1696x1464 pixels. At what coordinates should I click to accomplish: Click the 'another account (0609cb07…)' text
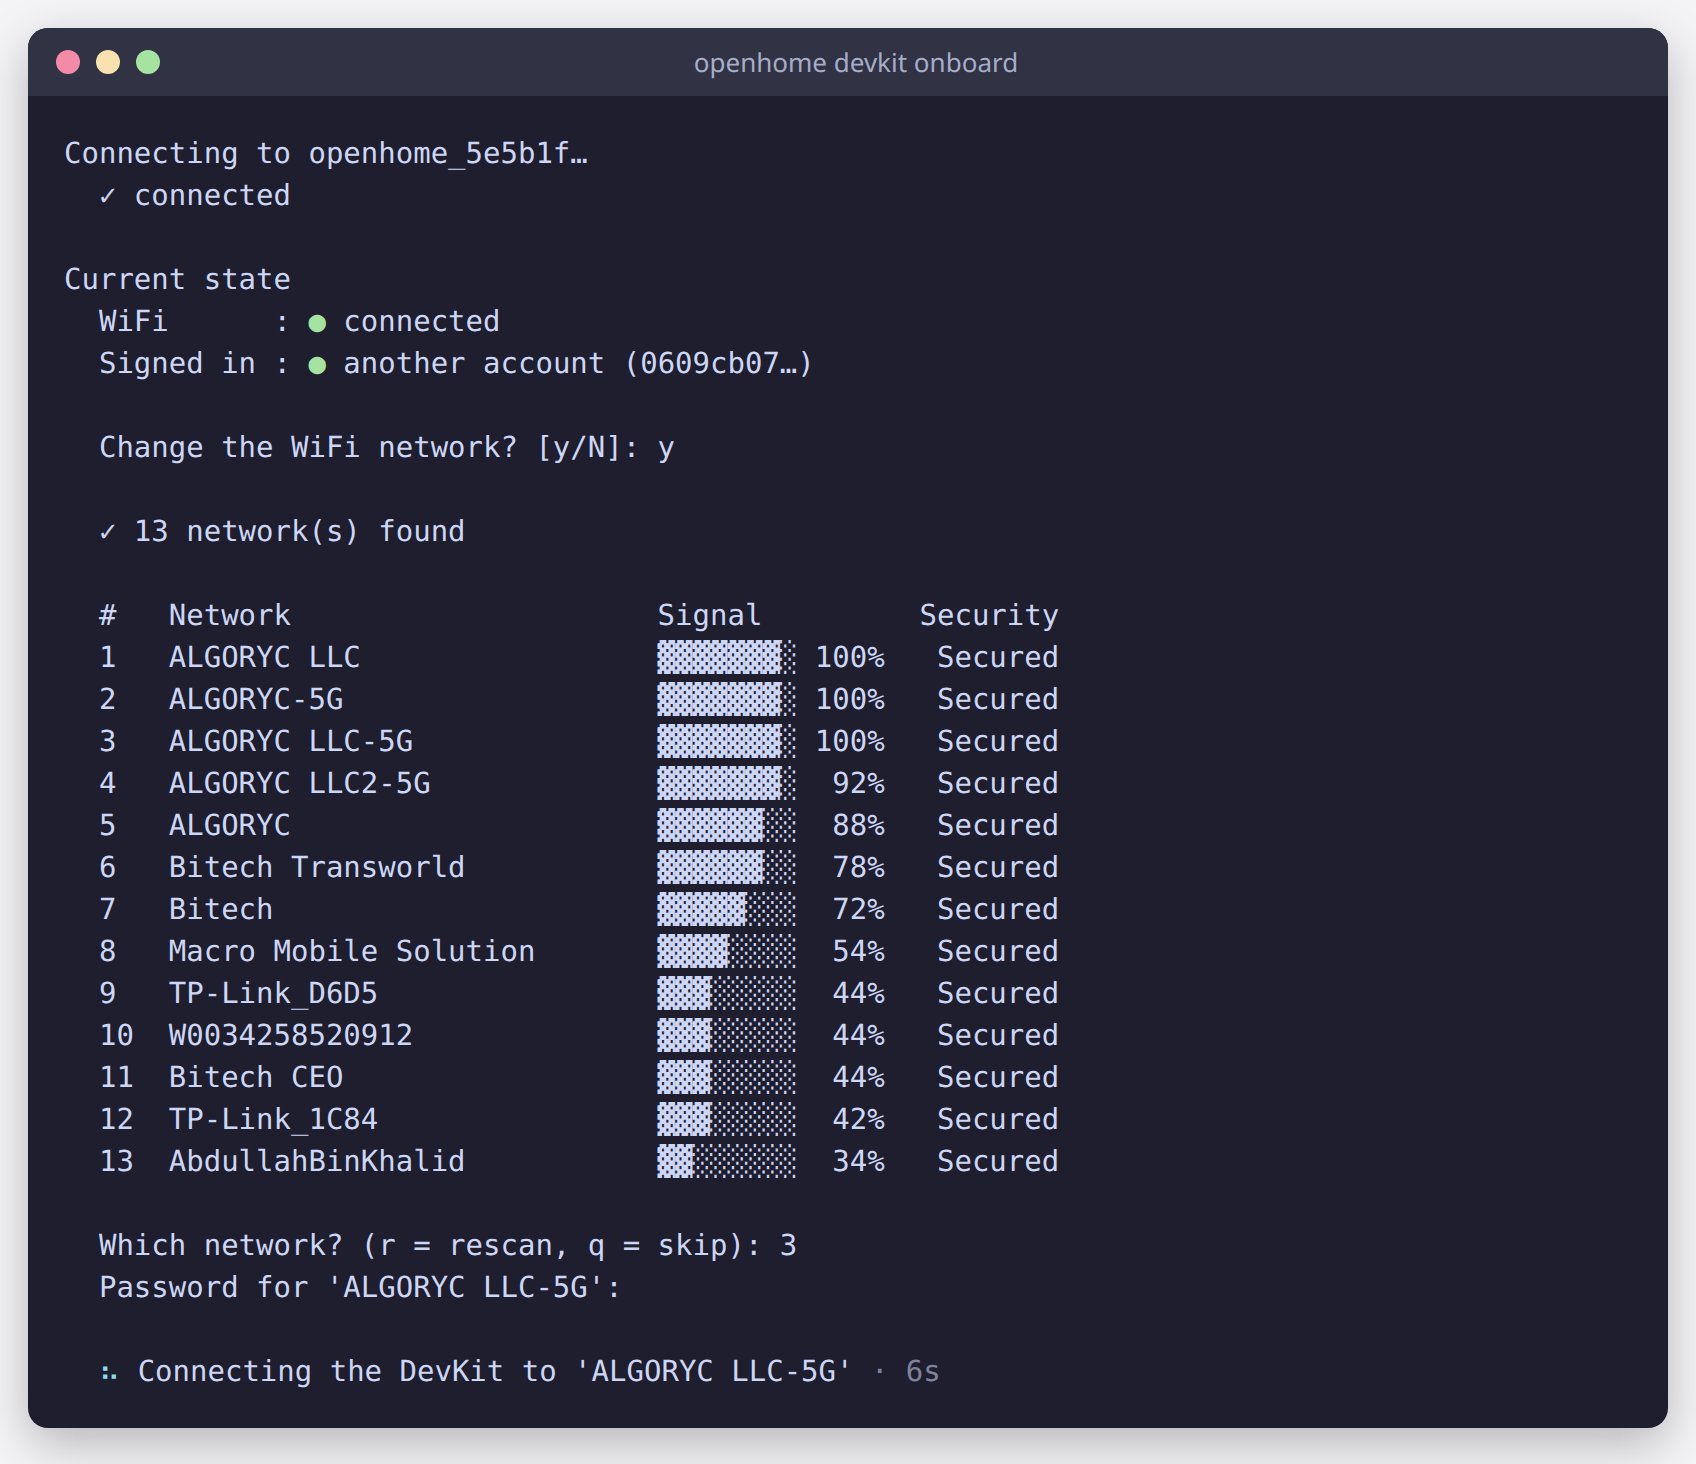(578, 363)
